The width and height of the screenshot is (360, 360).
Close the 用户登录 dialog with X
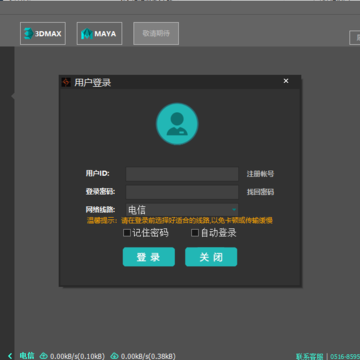286,81
